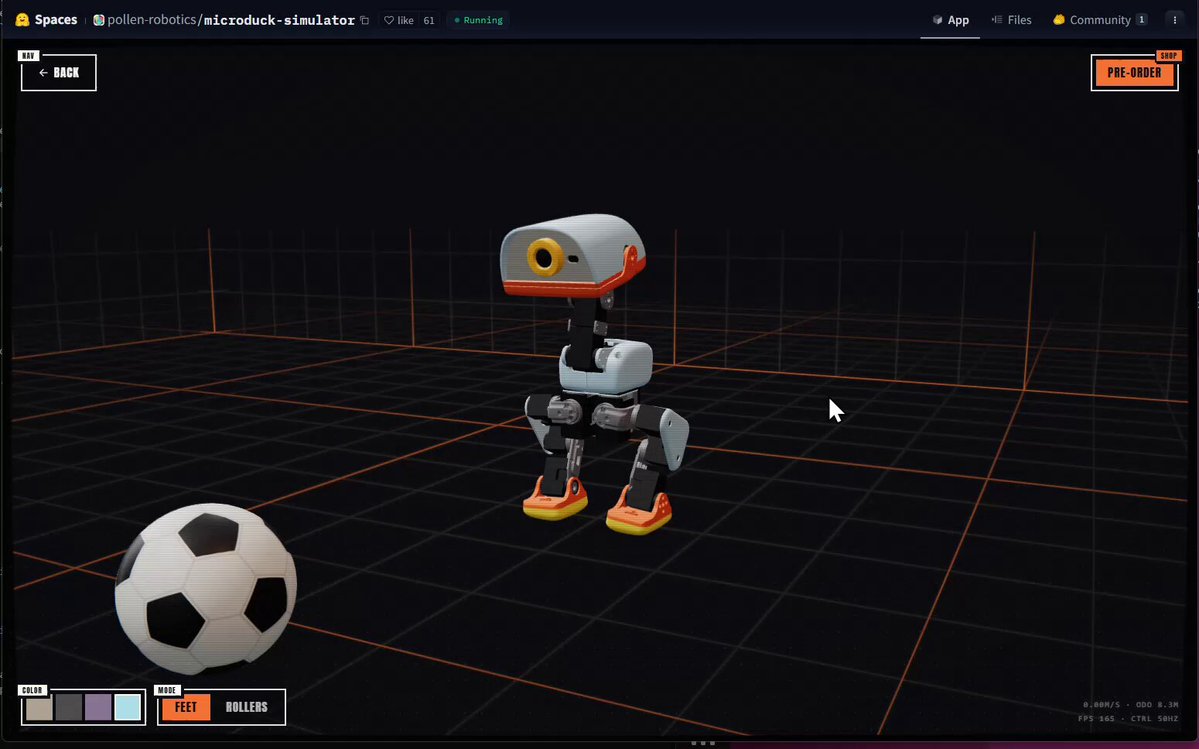Switch to the Files tab

pyautogui.click(x=1012, y=20)
